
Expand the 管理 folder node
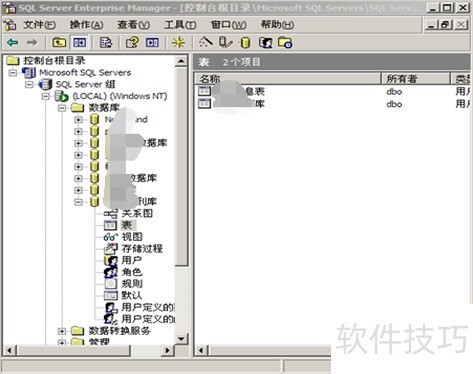62,342
